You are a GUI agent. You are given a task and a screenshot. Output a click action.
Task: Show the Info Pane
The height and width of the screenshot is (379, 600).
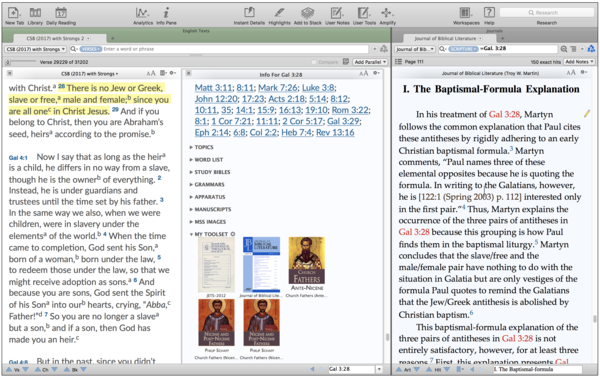tap(166, 15)
